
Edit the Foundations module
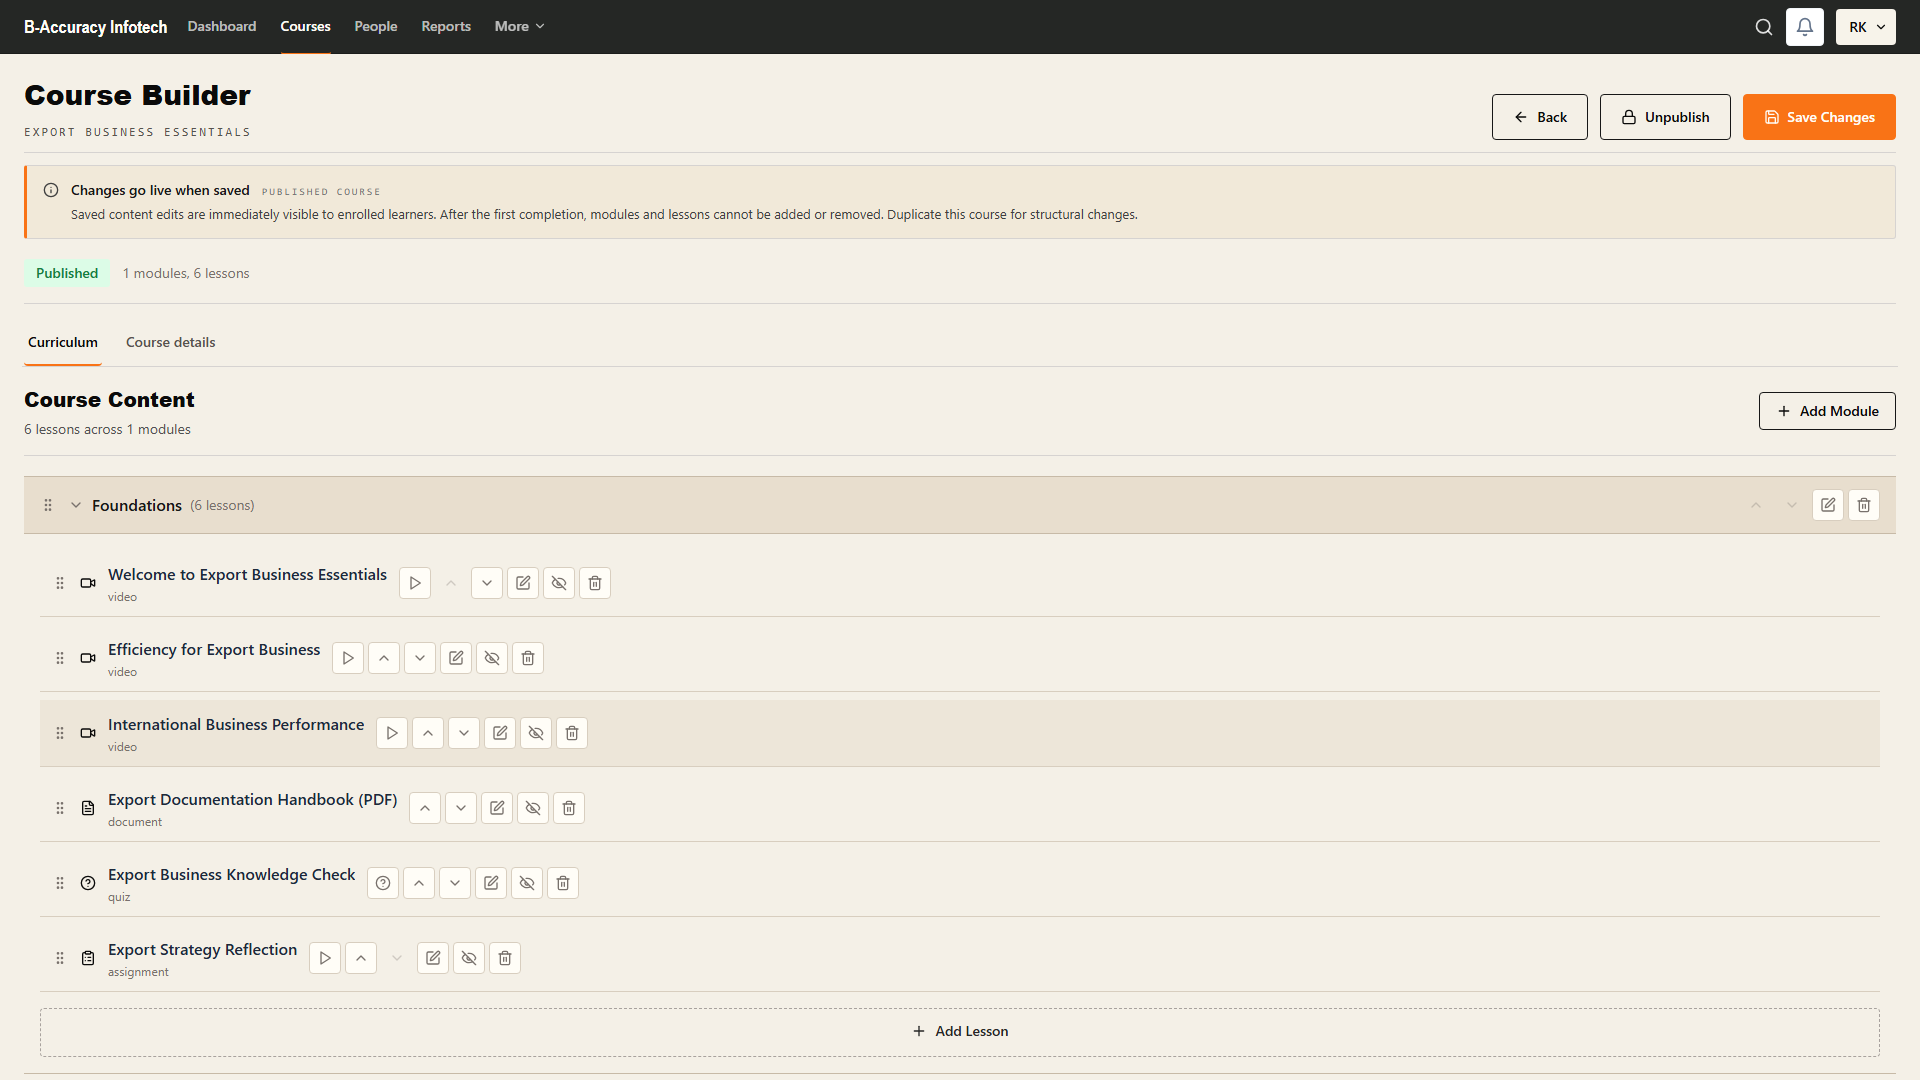point(1828,505)
